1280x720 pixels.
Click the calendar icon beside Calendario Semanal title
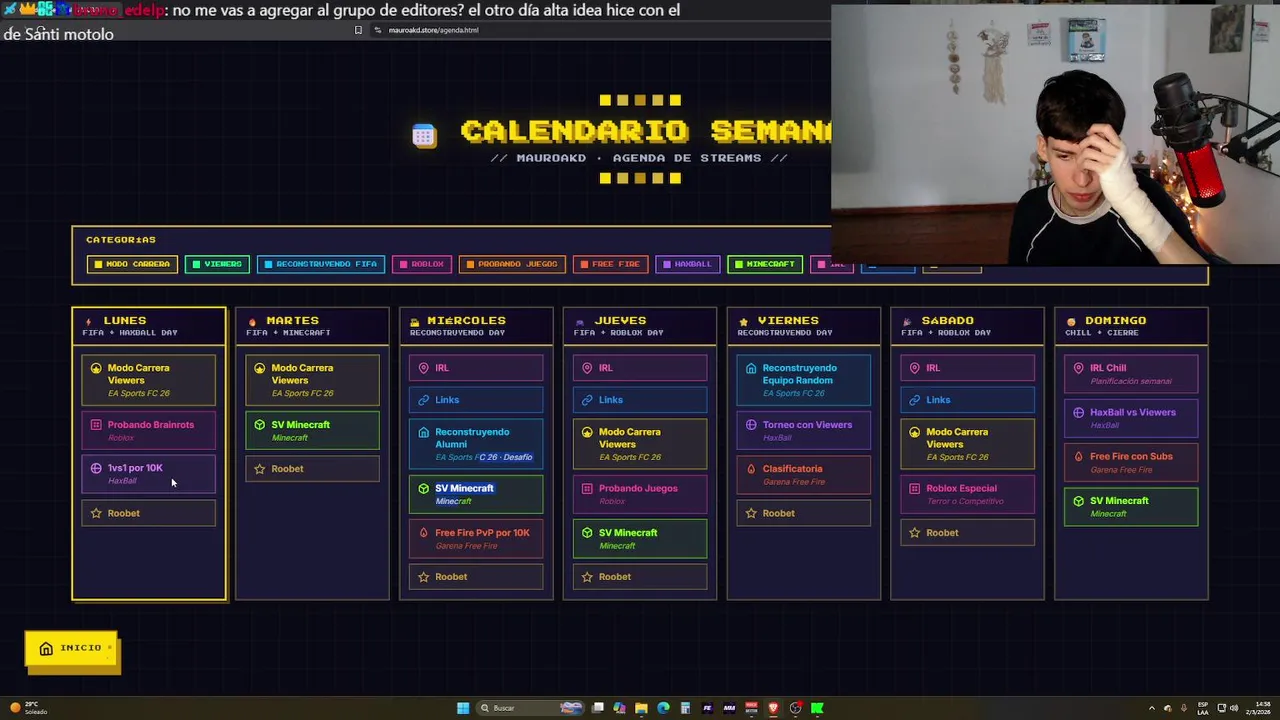tap(424, 136)
